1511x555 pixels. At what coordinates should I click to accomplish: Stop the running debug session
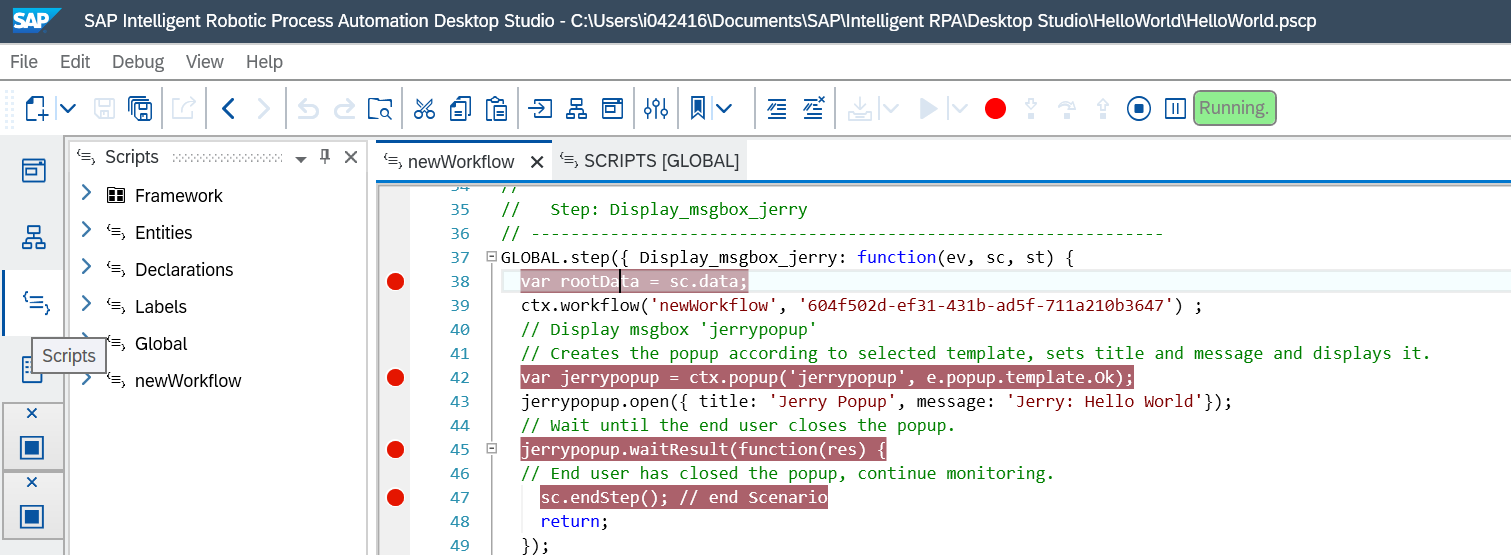[1138, 108]
